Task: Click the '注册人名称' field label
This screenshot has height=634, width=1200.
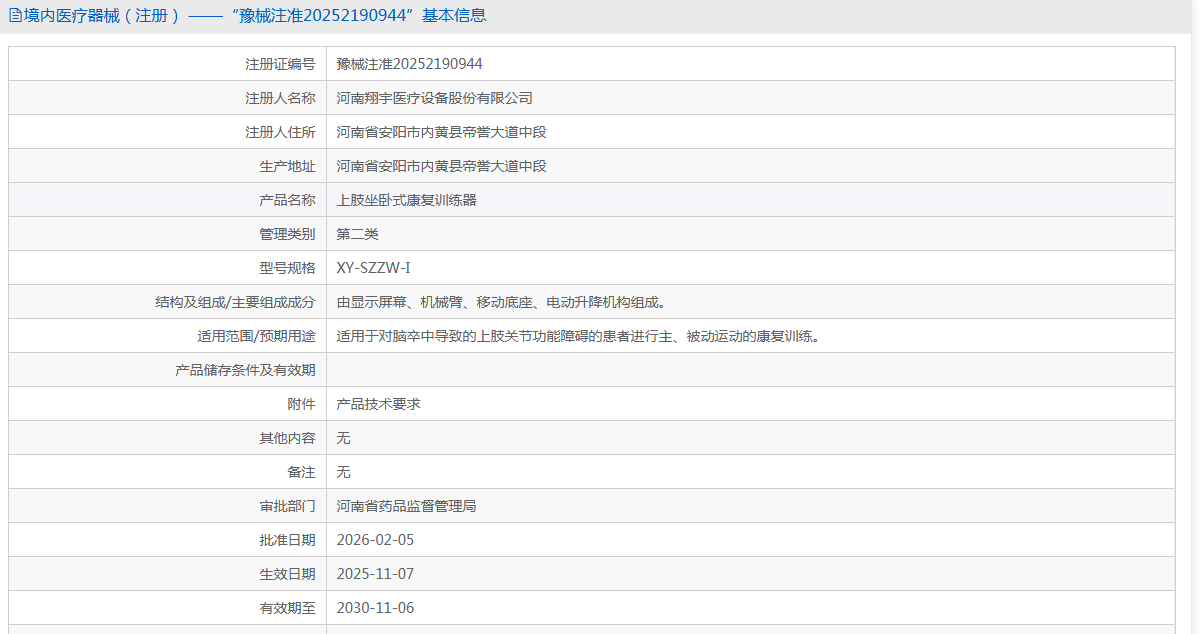Action: tap(281, 98)
